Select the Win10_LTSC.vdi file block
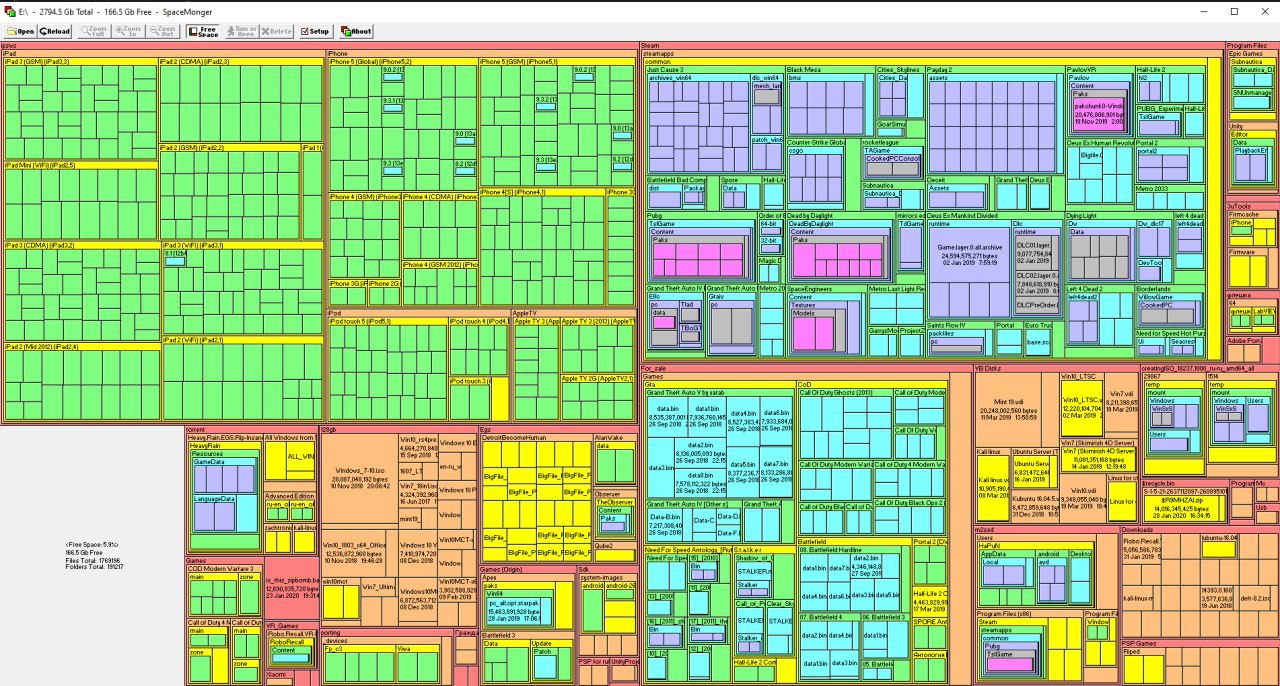The height and width of the screenshot is (686, 1280). (x=1081, y=407)
